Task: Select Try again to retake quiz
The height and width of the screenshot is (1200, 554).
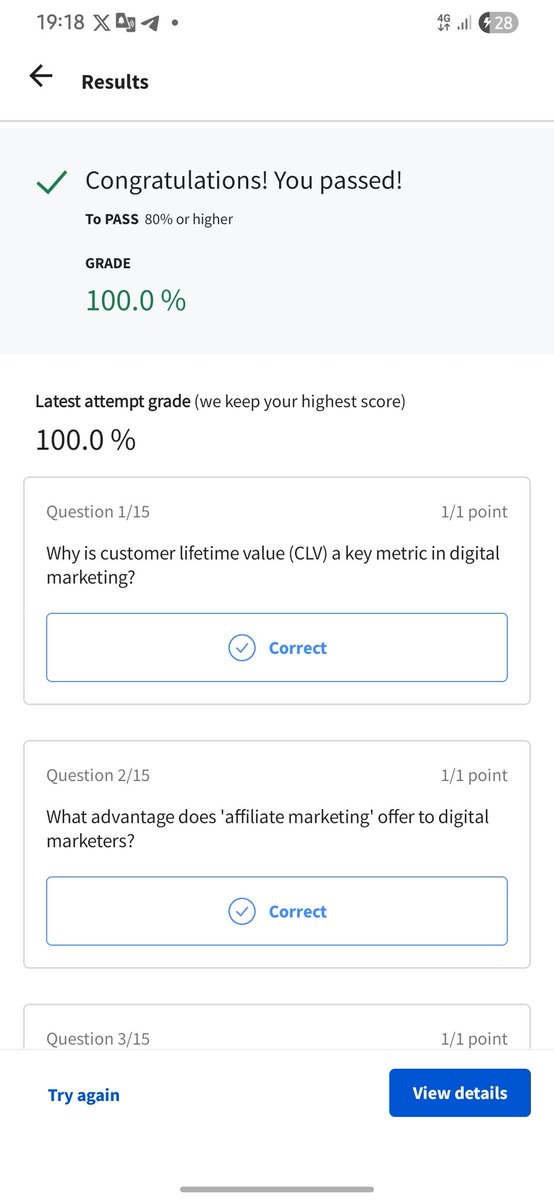Action: pos(84,1095)
